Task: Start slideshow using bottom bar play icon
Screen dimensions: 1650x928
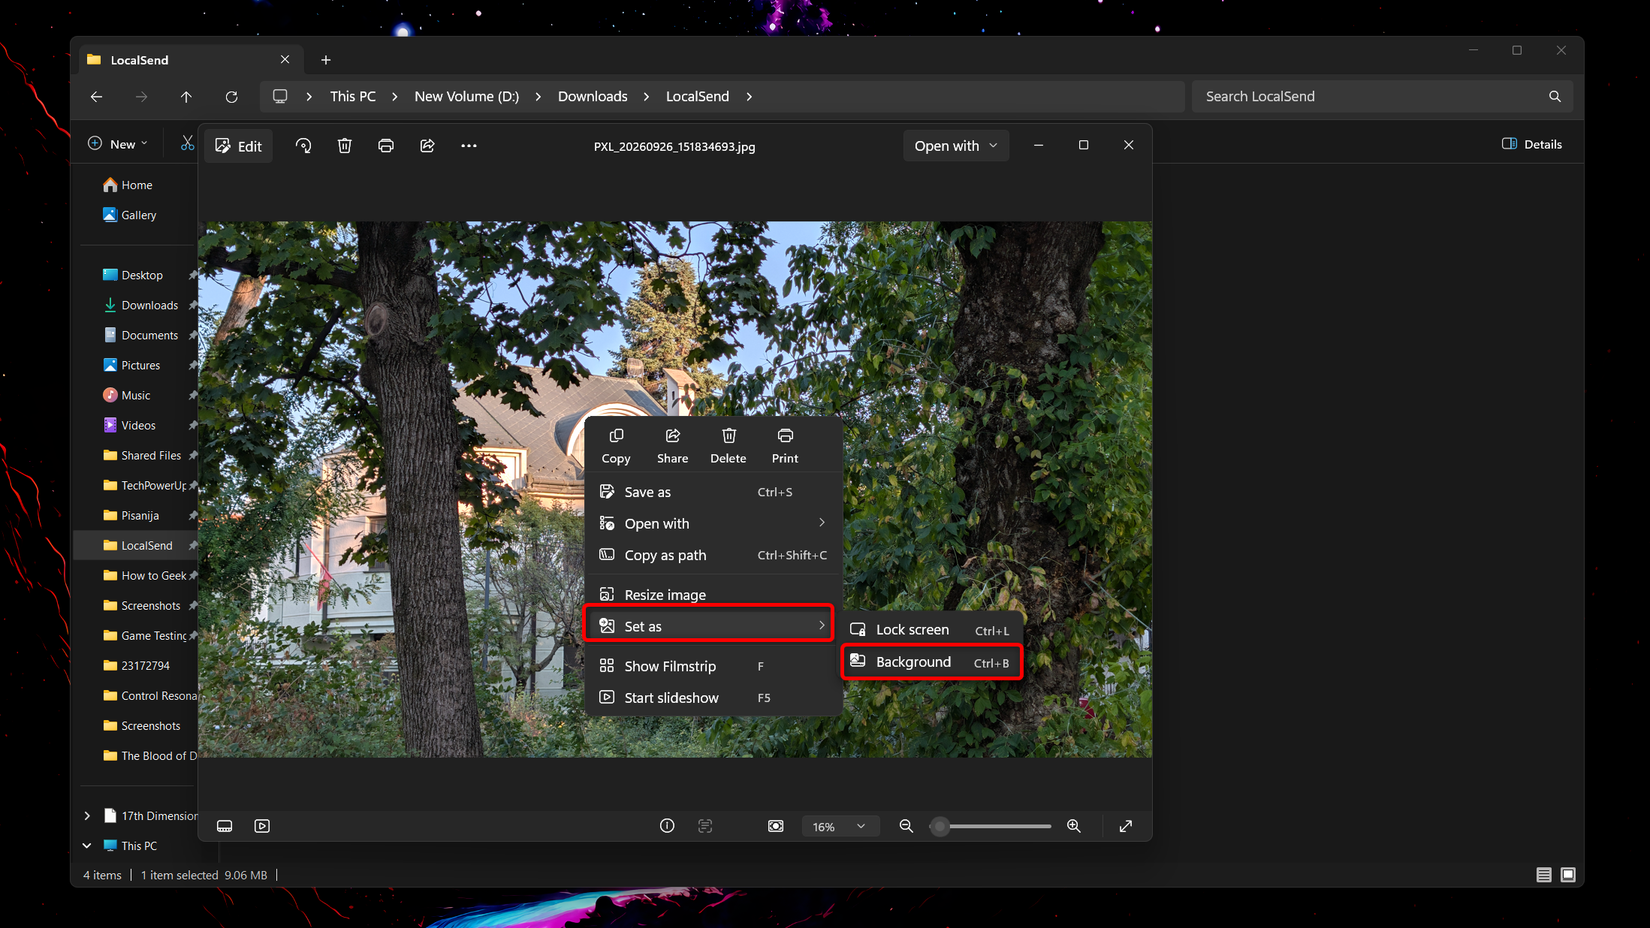Action: tap(262, 826)
